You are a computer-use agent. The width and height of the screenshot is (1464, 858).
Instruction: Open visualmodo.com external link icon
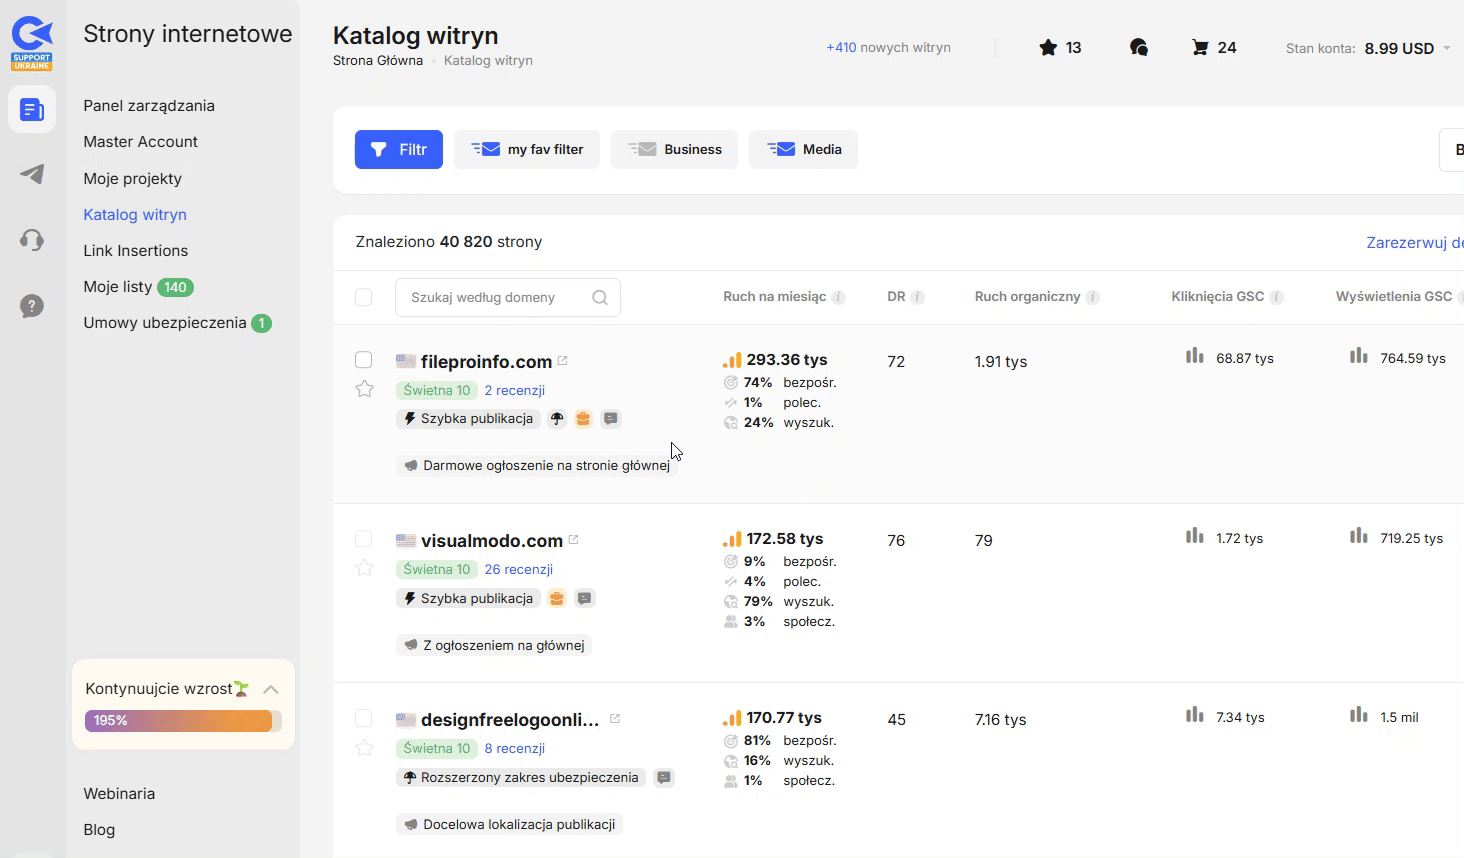pyautogui.click(x=574, y=540)
